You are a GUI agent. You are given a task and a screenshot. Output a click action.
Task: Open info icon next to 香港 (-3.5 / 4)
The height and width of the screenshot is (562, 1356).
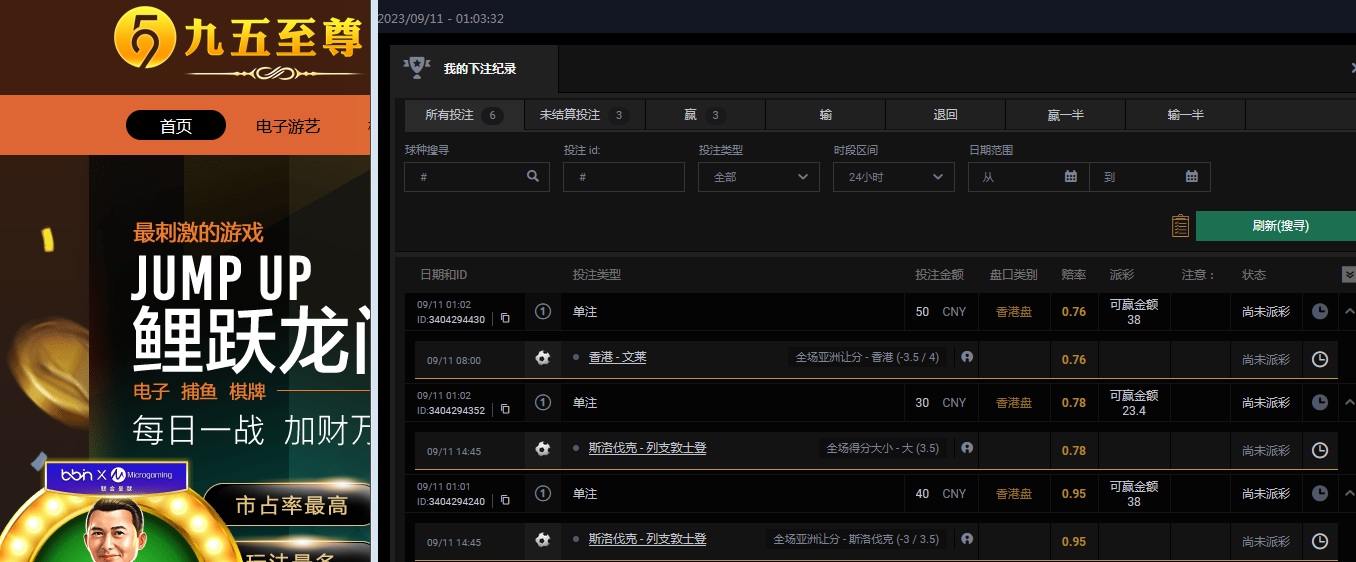(x=967, y=356)
